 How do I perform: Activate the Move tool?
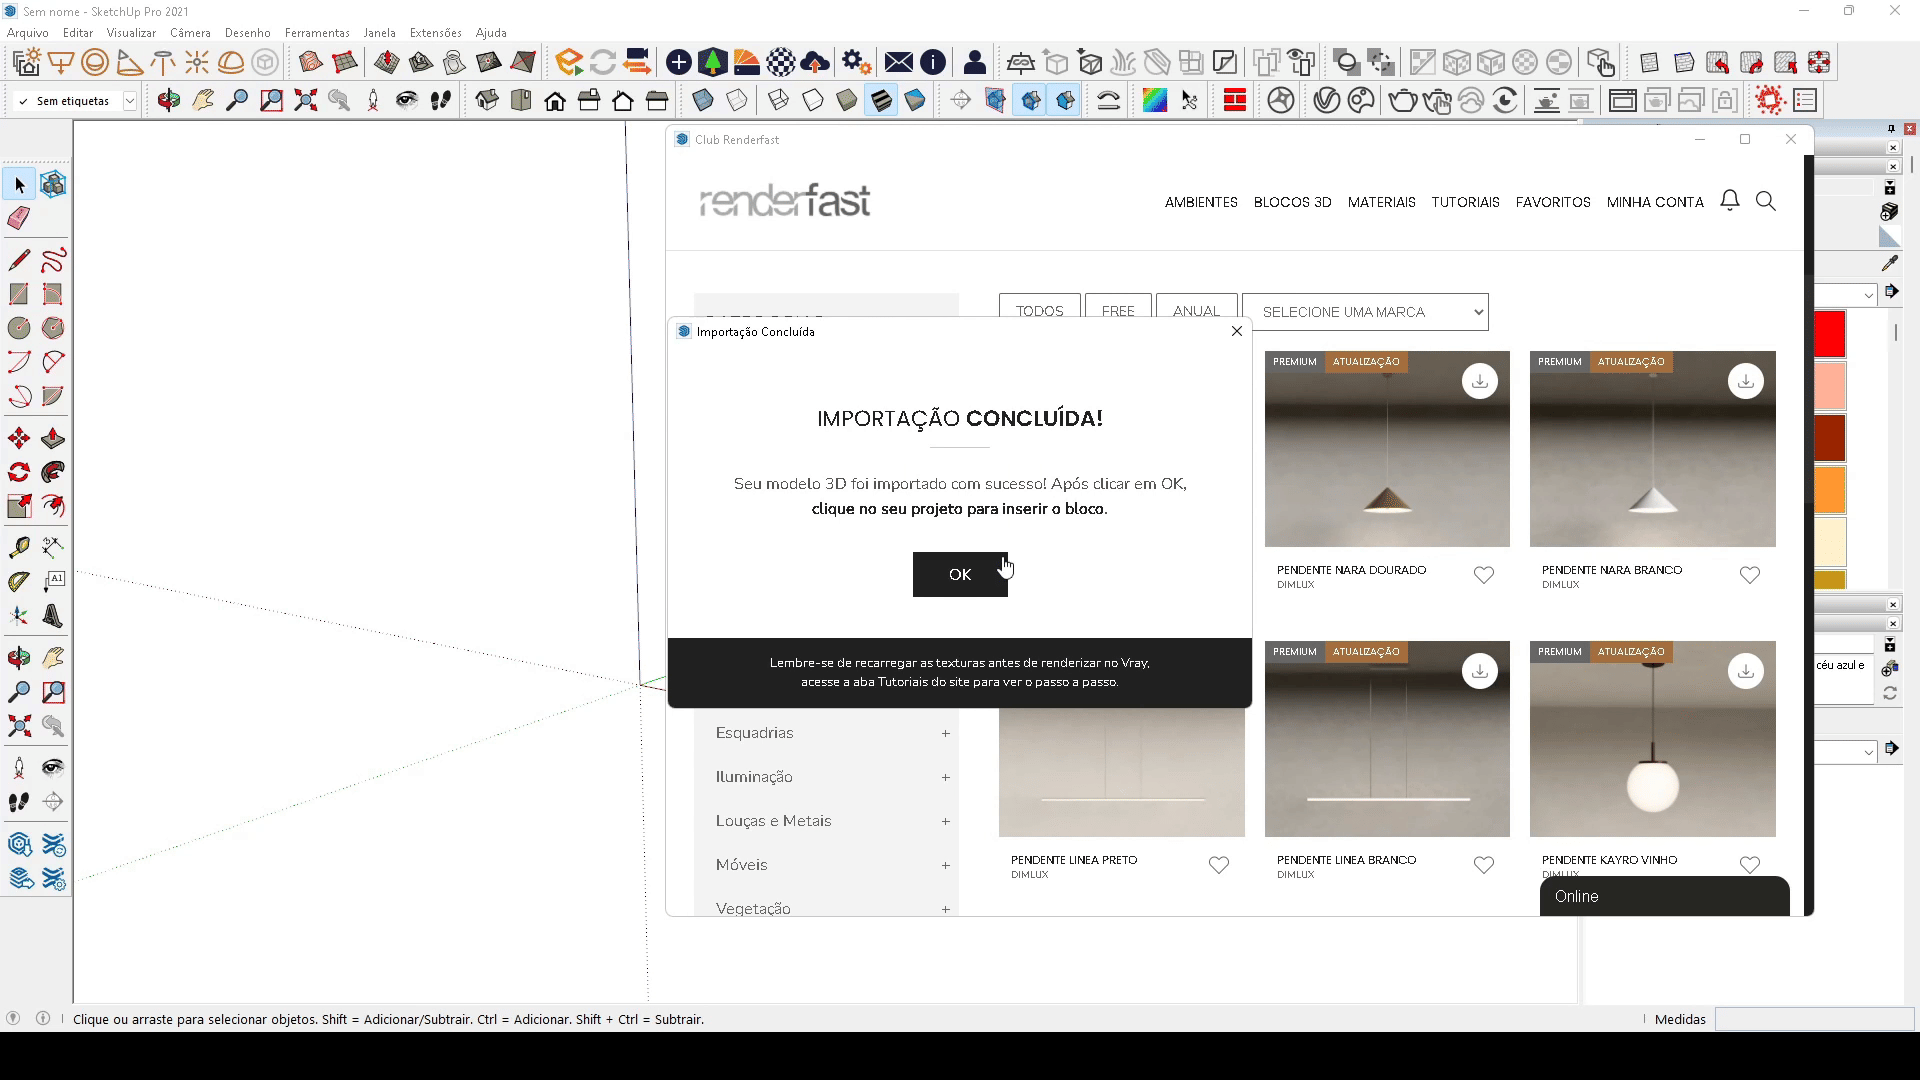[x=19, y=438]
